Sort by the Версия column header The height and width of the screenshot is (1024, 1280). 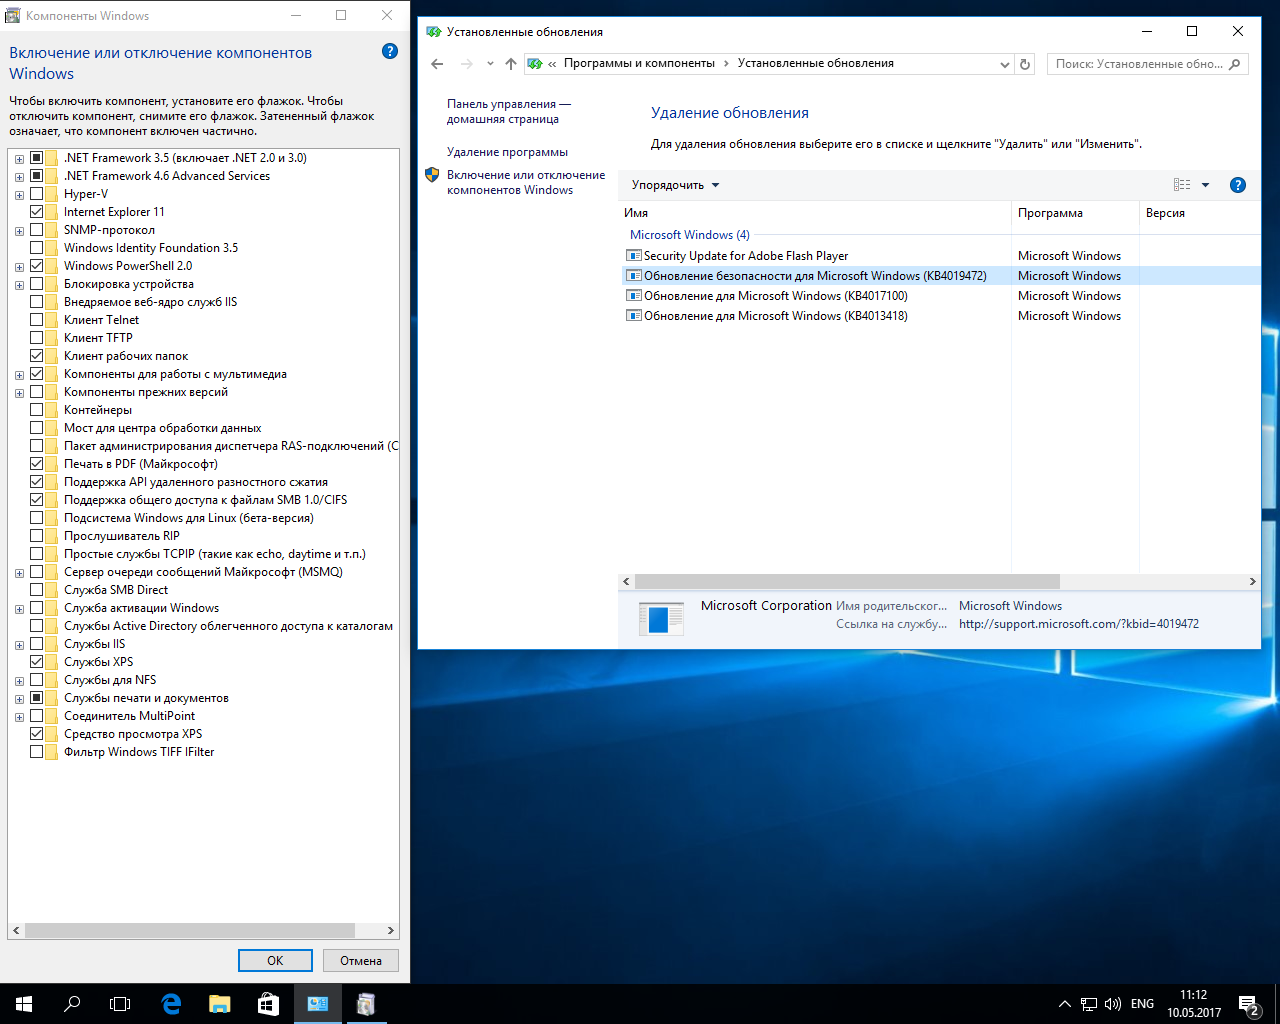[x=1200, y=213]
